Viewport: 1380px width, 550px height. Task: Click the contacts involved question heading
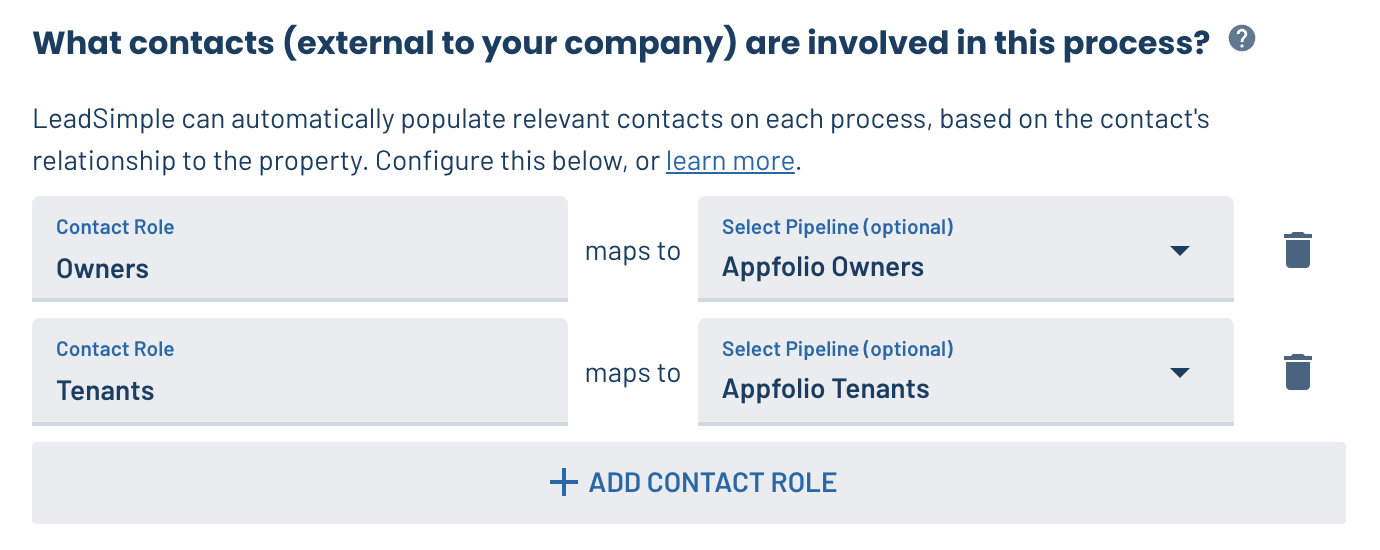tap(622, 43)
